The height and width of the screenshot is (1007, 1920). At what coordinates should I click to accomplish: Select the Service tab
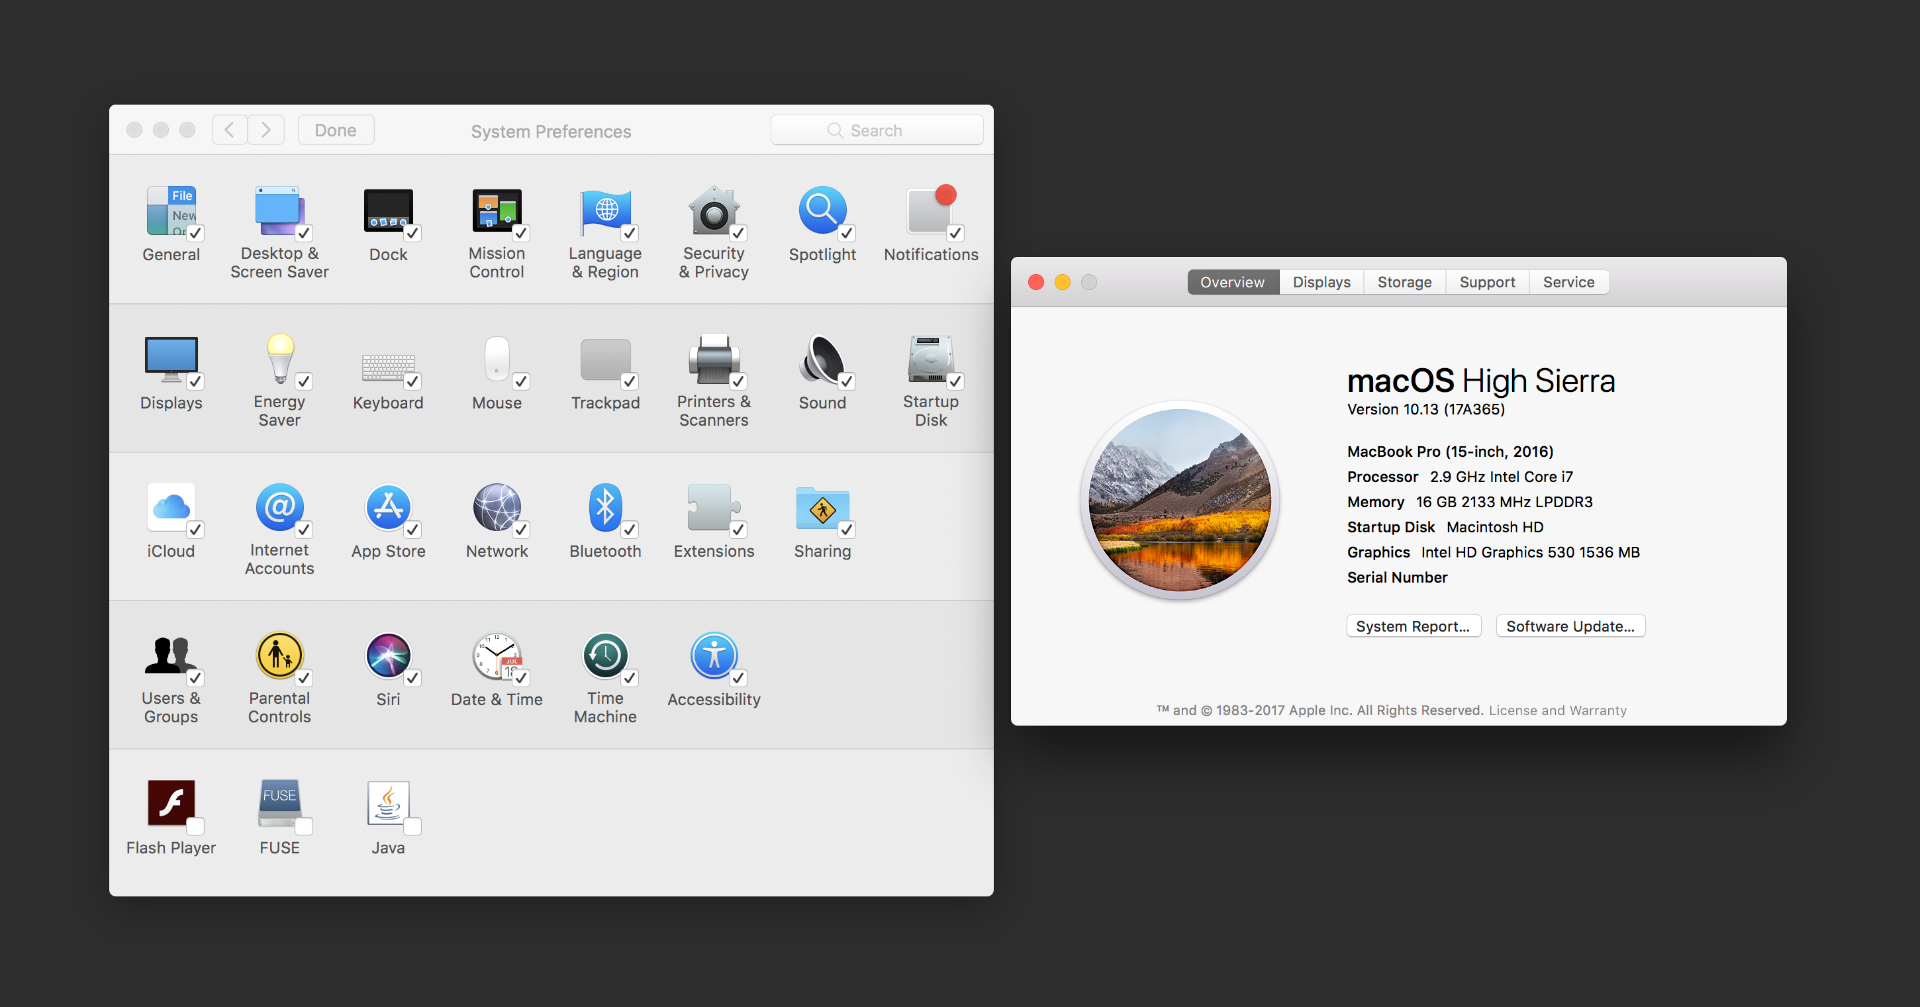click(1569, 282)
